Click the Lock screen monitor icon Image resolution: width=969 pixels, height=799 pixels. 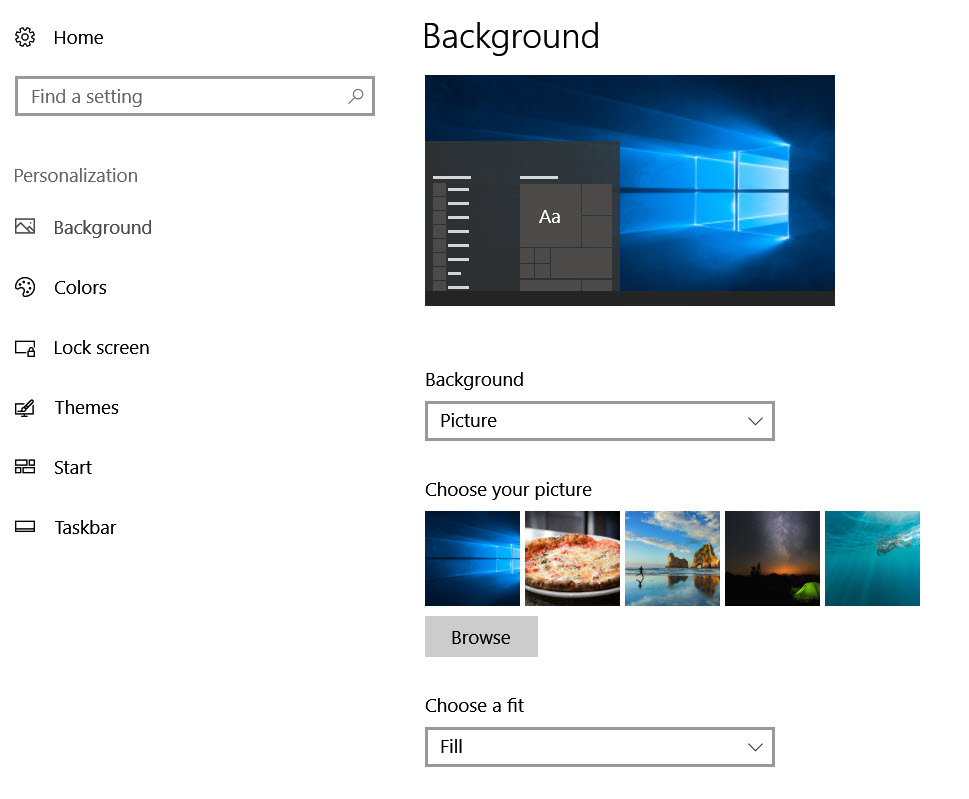[25, 348]
